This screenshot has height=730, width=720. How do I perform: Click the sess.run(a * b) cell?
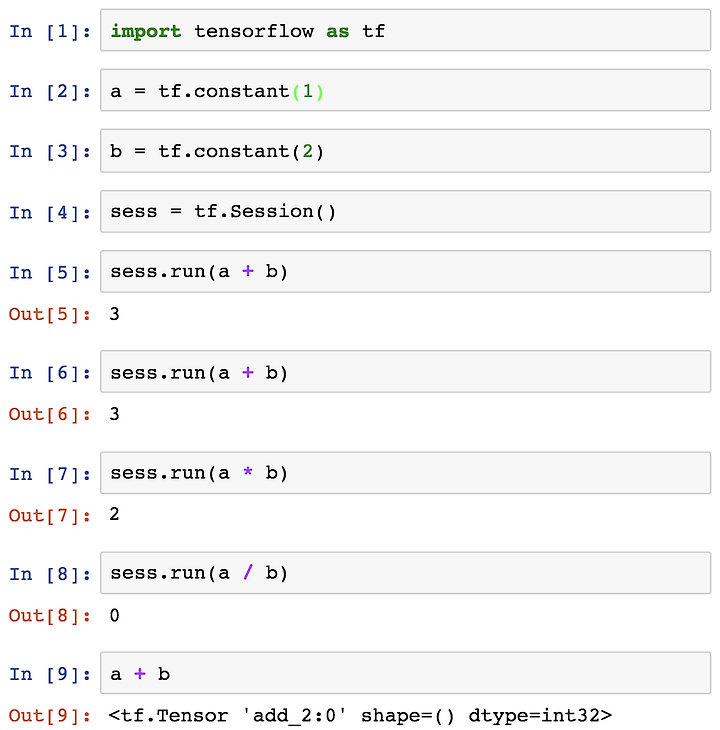[405, 473]
